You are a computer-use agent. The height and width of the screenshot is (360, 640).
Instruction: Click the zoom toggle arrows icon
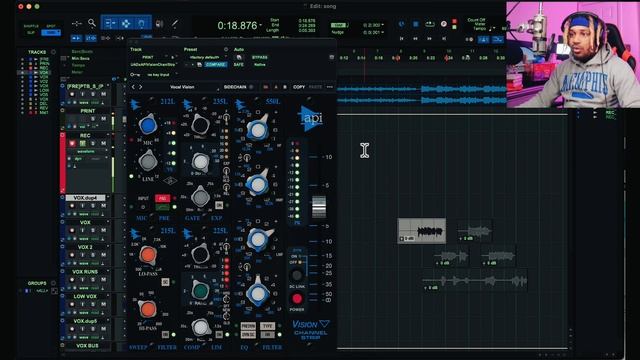pyautogui.click(x=76, y=24)
